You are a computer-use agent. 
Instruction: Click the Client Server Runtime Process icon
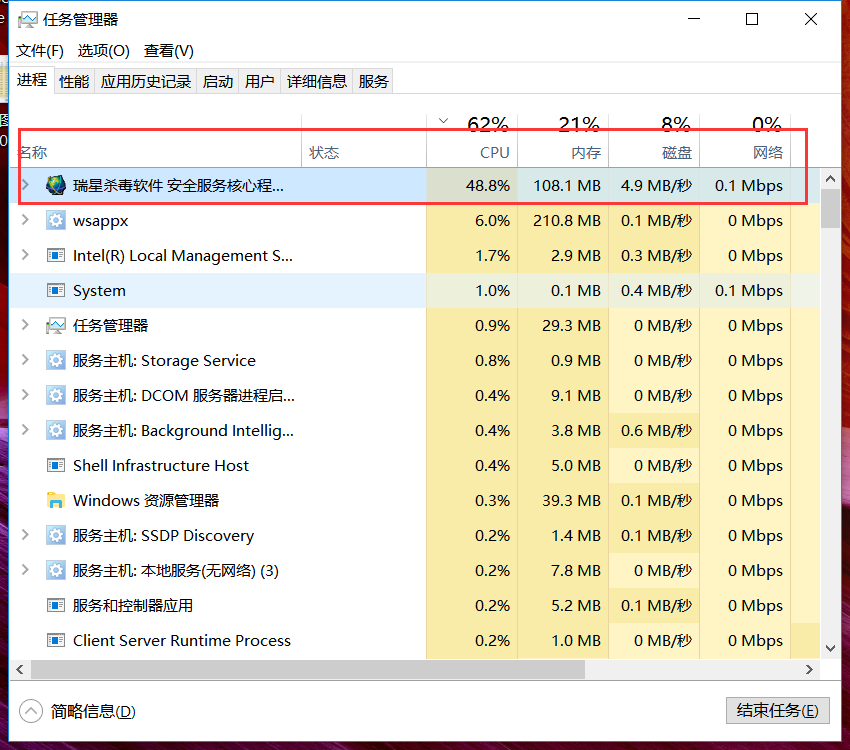coord(56,641)
